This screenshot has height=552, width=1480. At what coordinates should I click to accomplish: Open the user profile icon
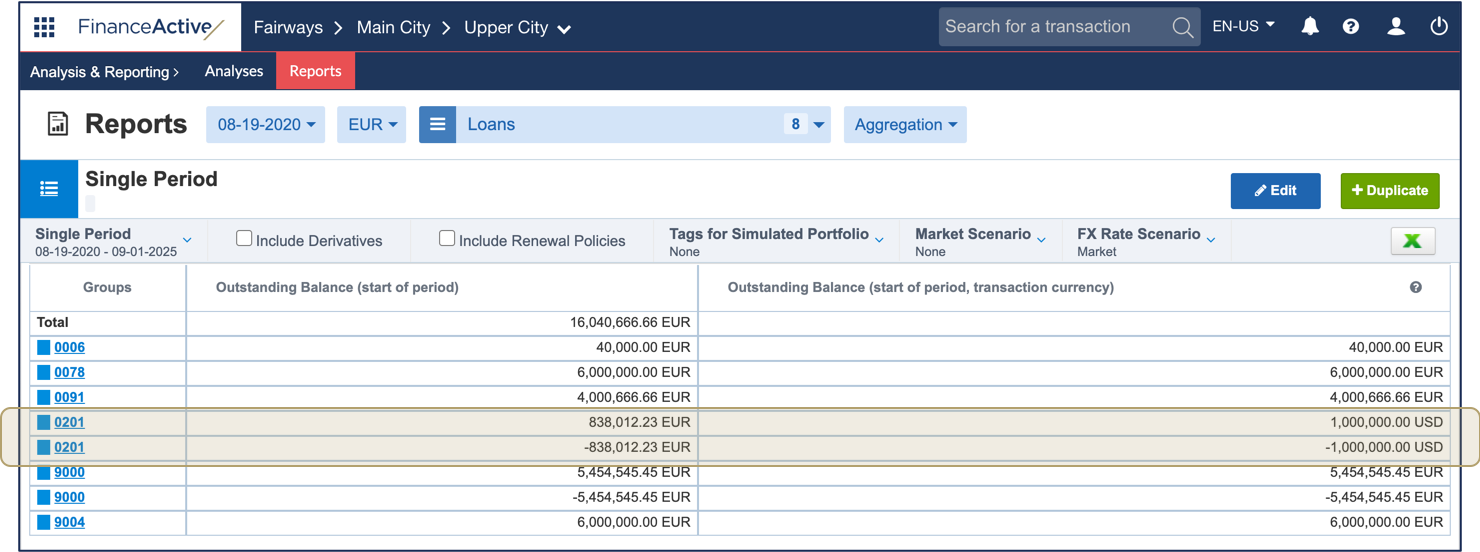pyautogui.click(x=1396, y=27)
